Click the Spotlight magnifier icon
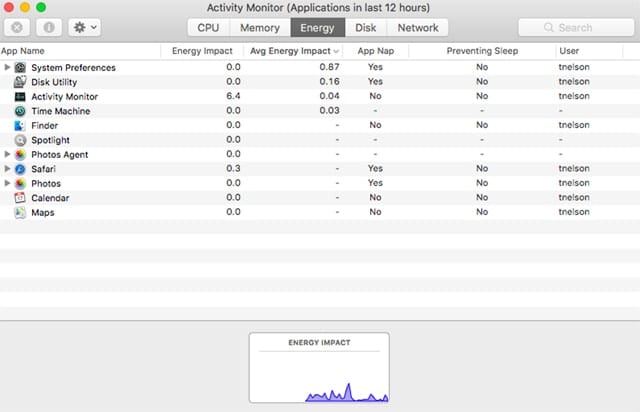640x412 pixels. [21, 140]
